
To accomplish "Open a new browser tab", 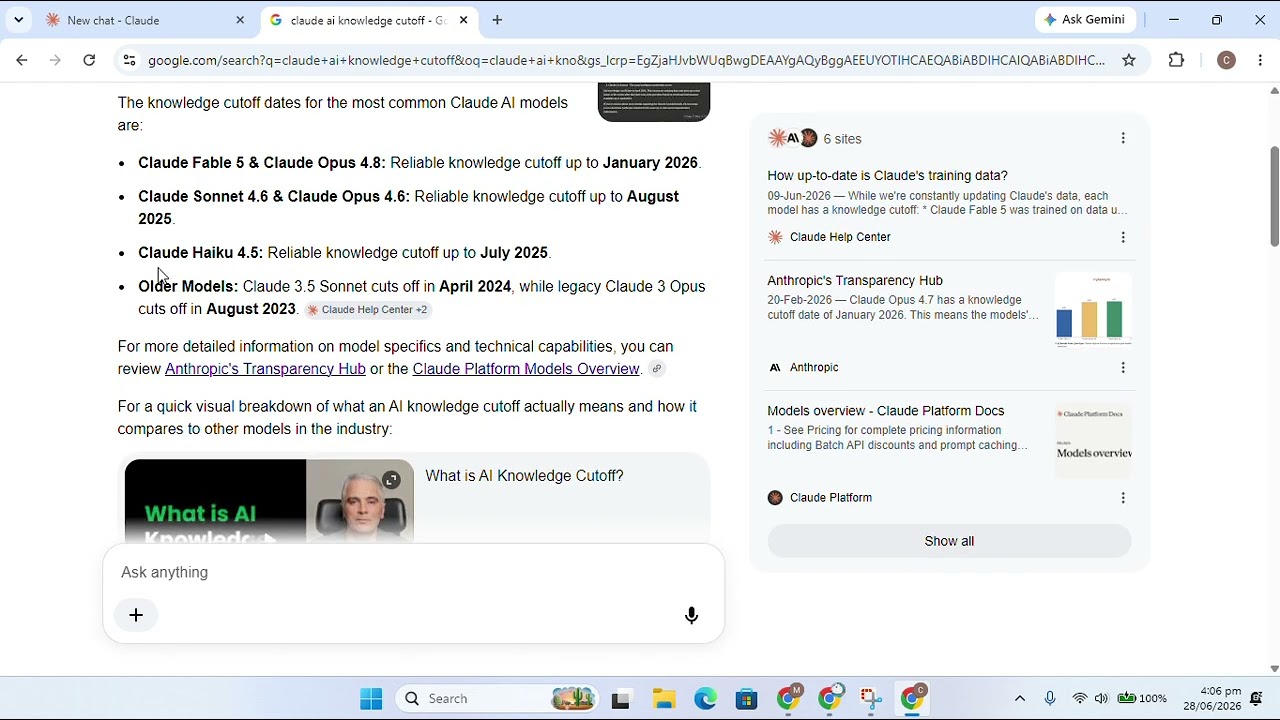I will (x=497, y=20).
